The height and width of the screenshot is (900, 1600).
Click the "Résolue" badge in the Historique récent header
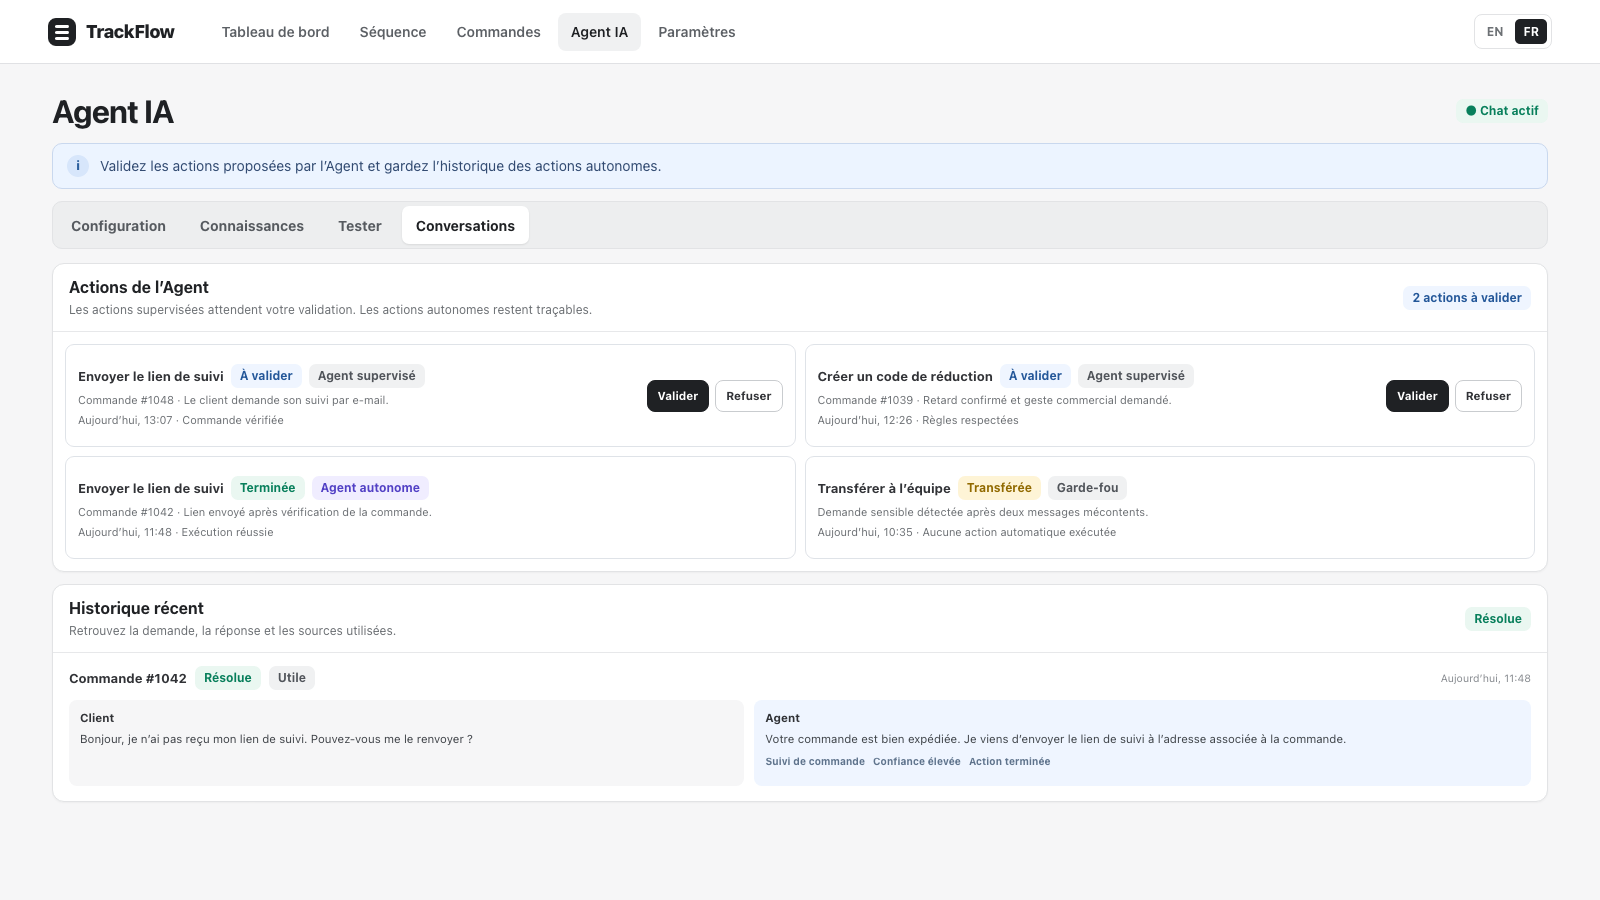tap(1498, 619)
